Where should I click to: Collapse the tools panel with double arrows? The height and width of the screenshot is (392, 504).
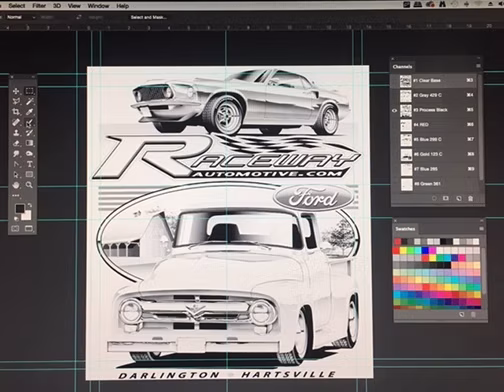pos(33,77)
